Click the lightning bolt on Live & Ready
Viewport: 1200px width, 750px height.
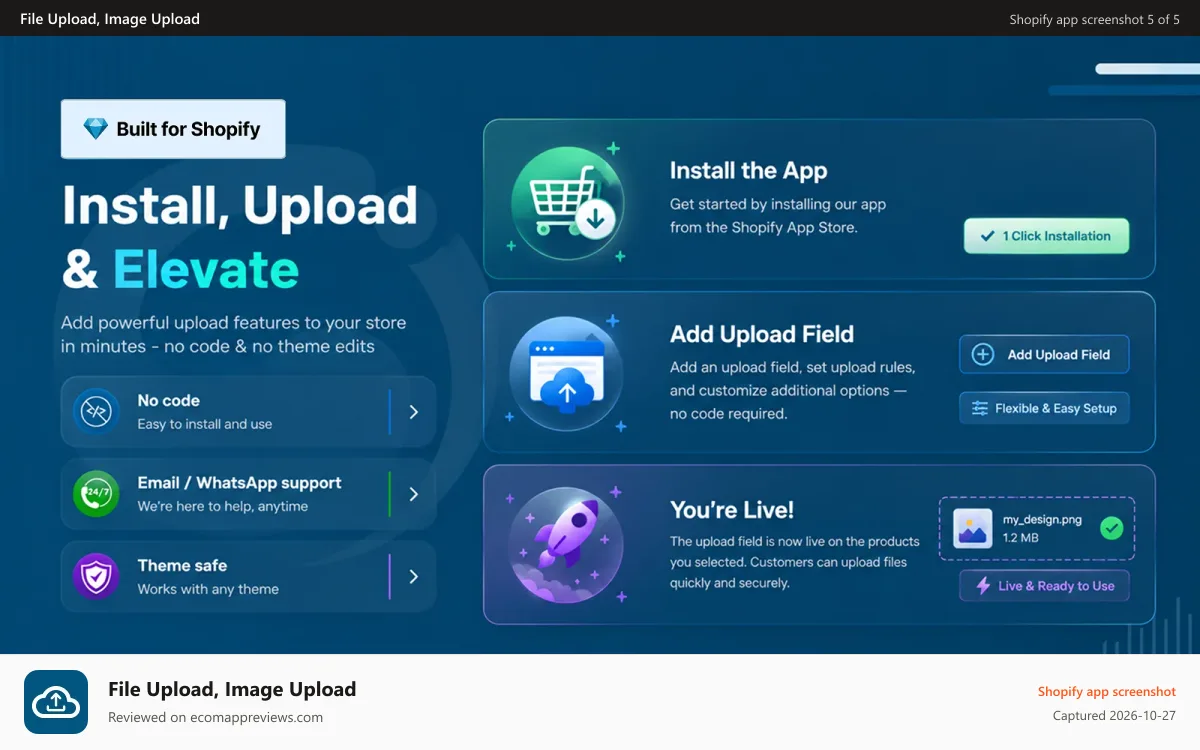coord(983,586)
